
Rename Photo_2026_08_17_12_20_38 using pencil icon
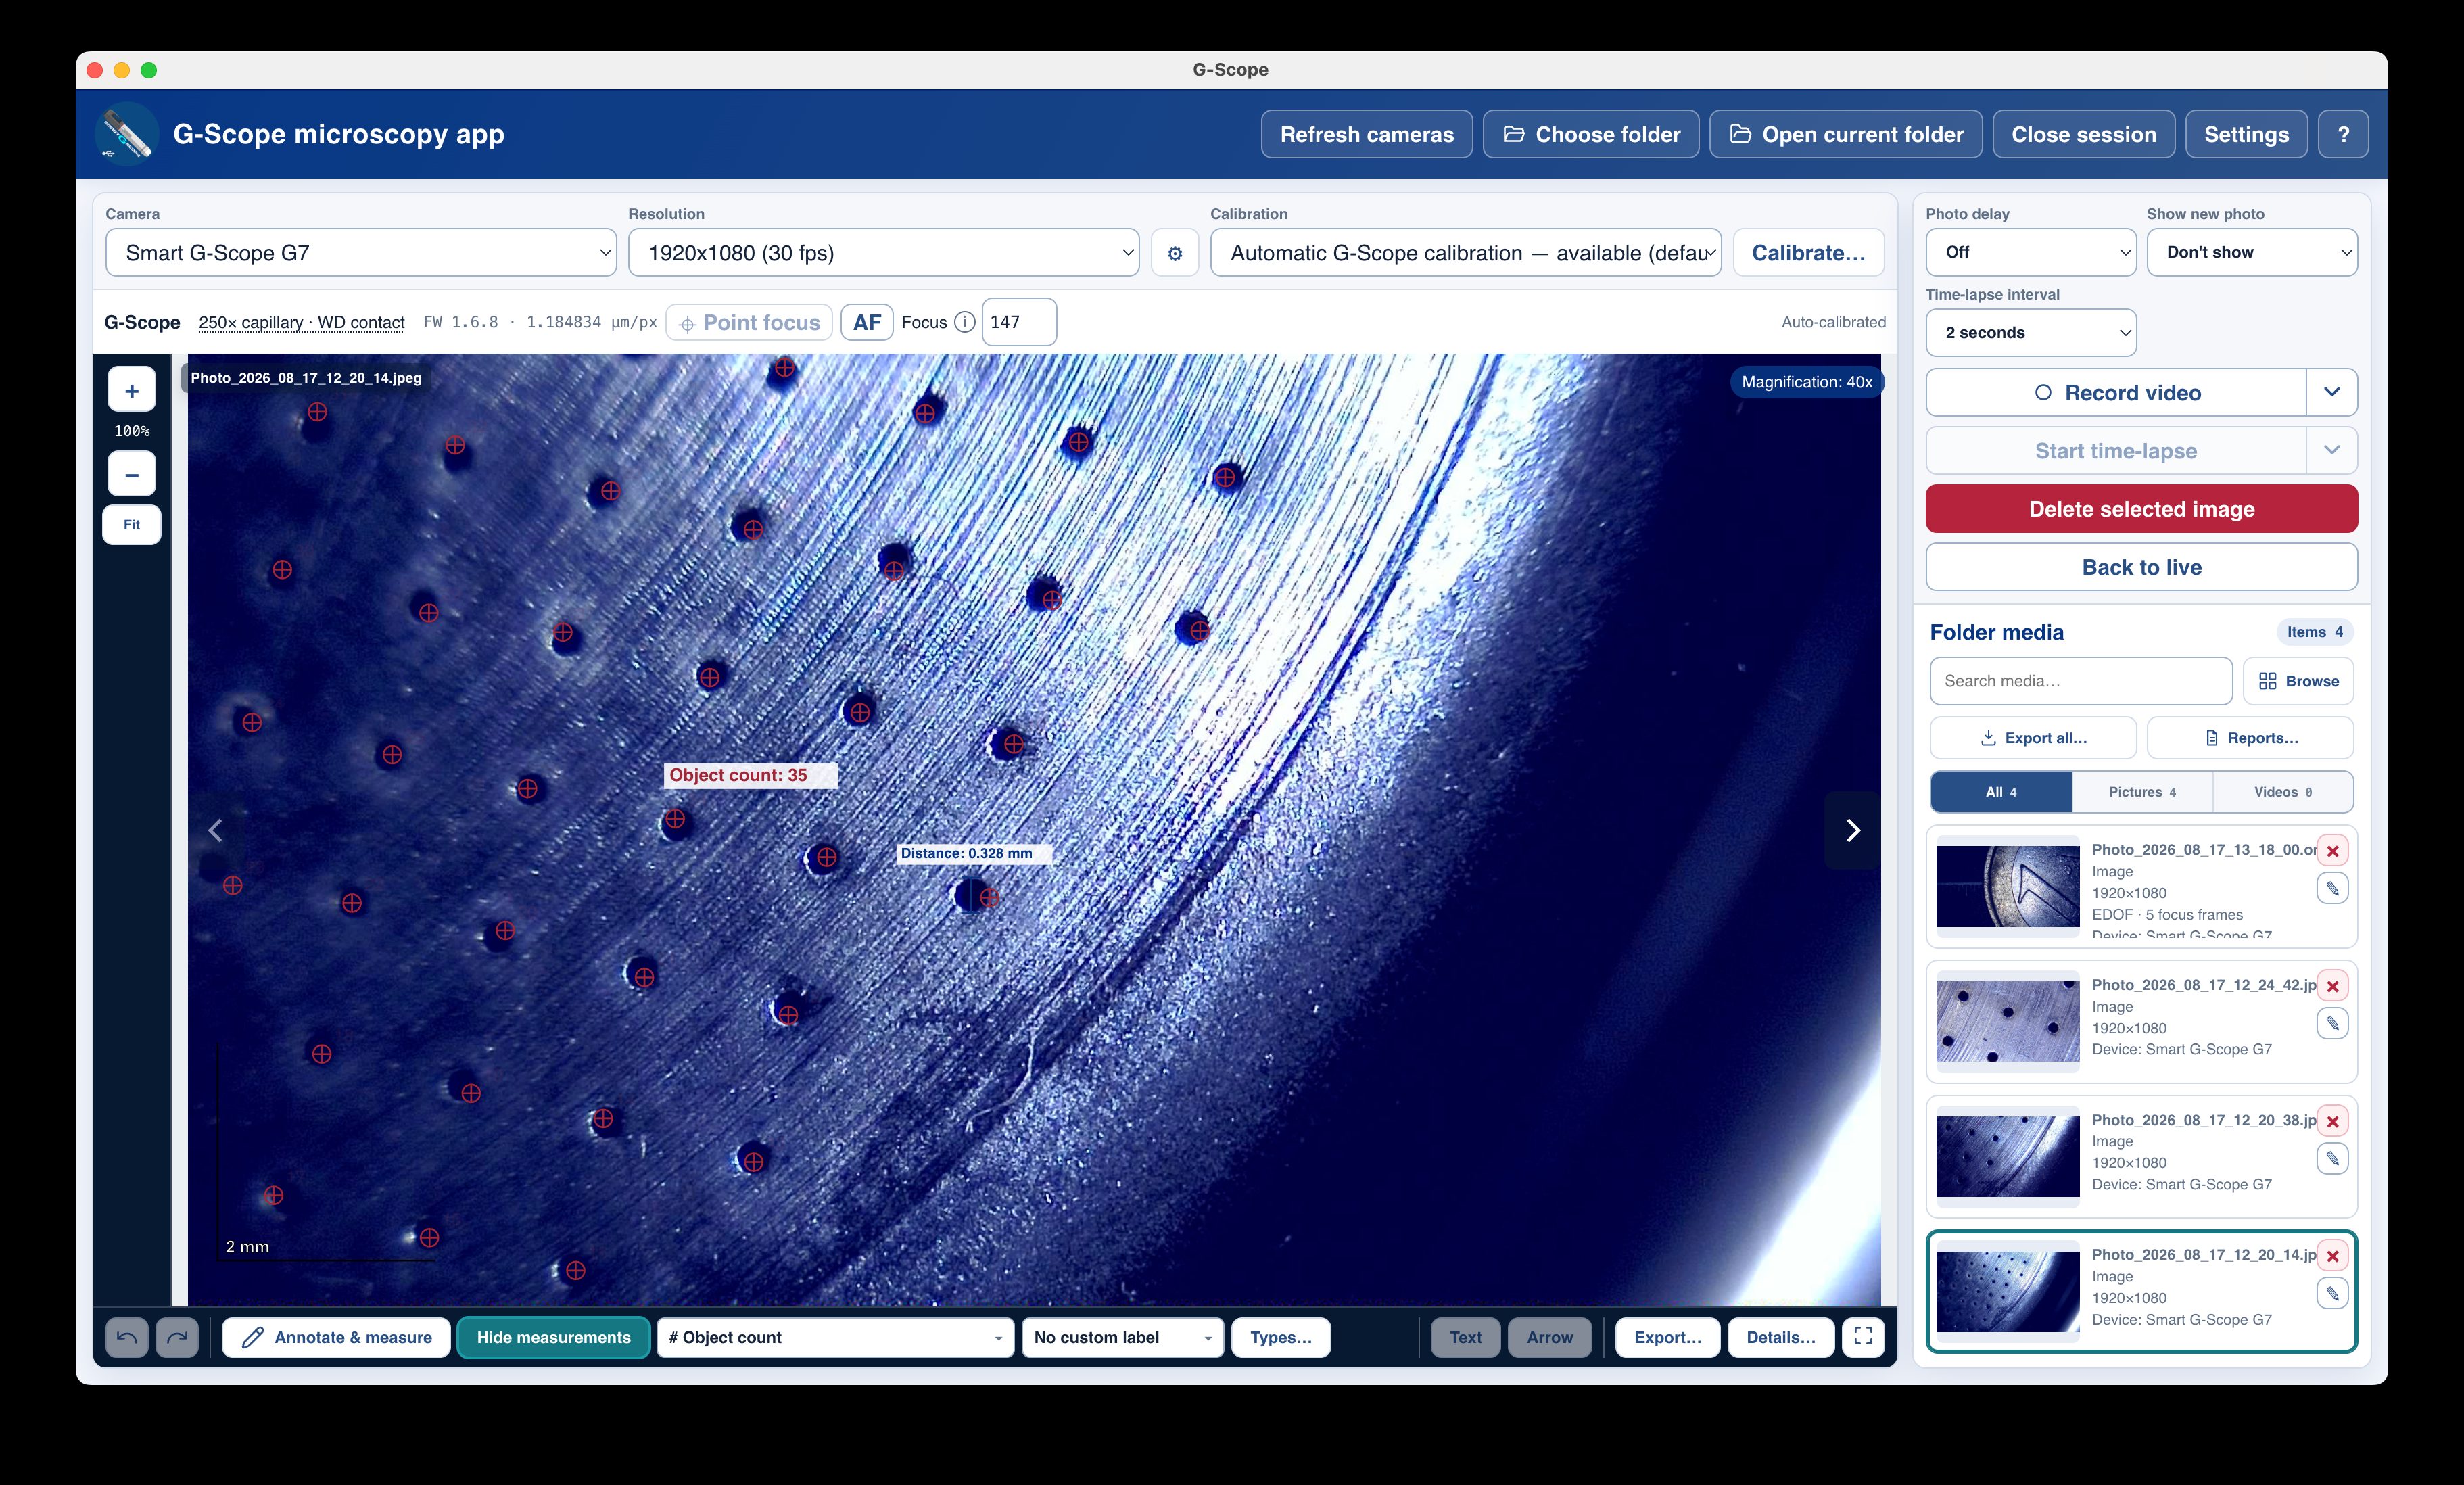pyautogui.click(x=2332, y=1158)
